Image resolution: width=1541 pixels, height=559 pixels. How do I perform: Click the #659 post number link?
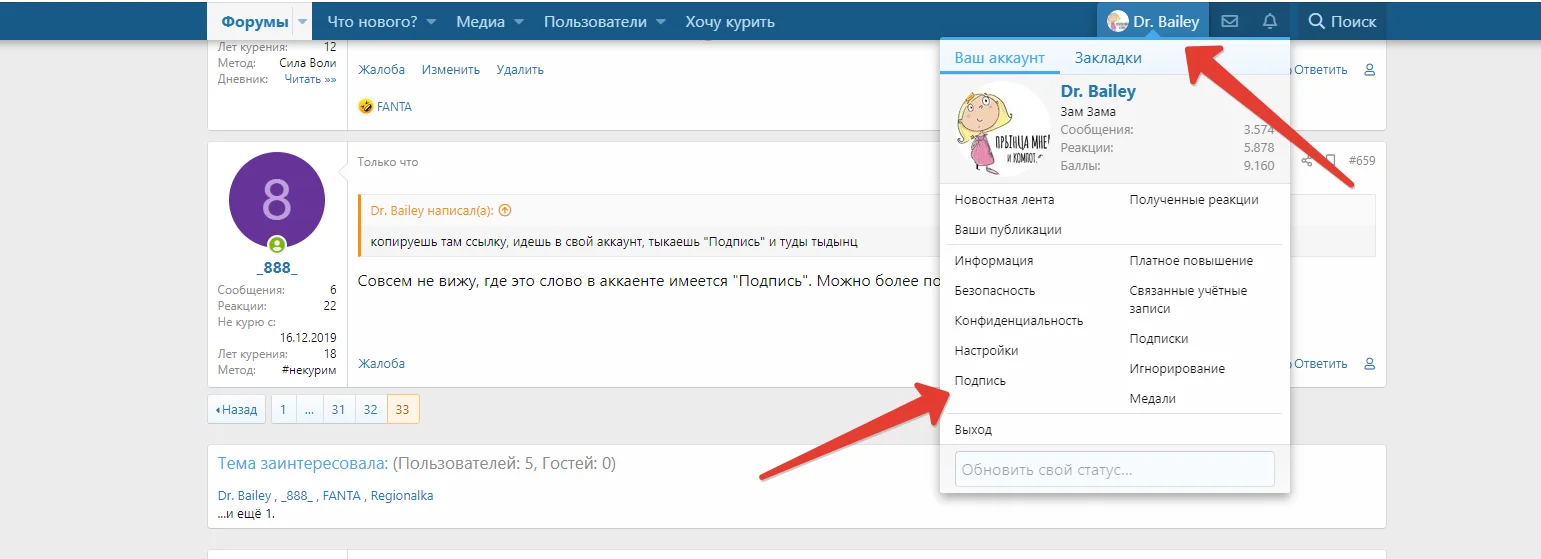[x=1362, y=160]
